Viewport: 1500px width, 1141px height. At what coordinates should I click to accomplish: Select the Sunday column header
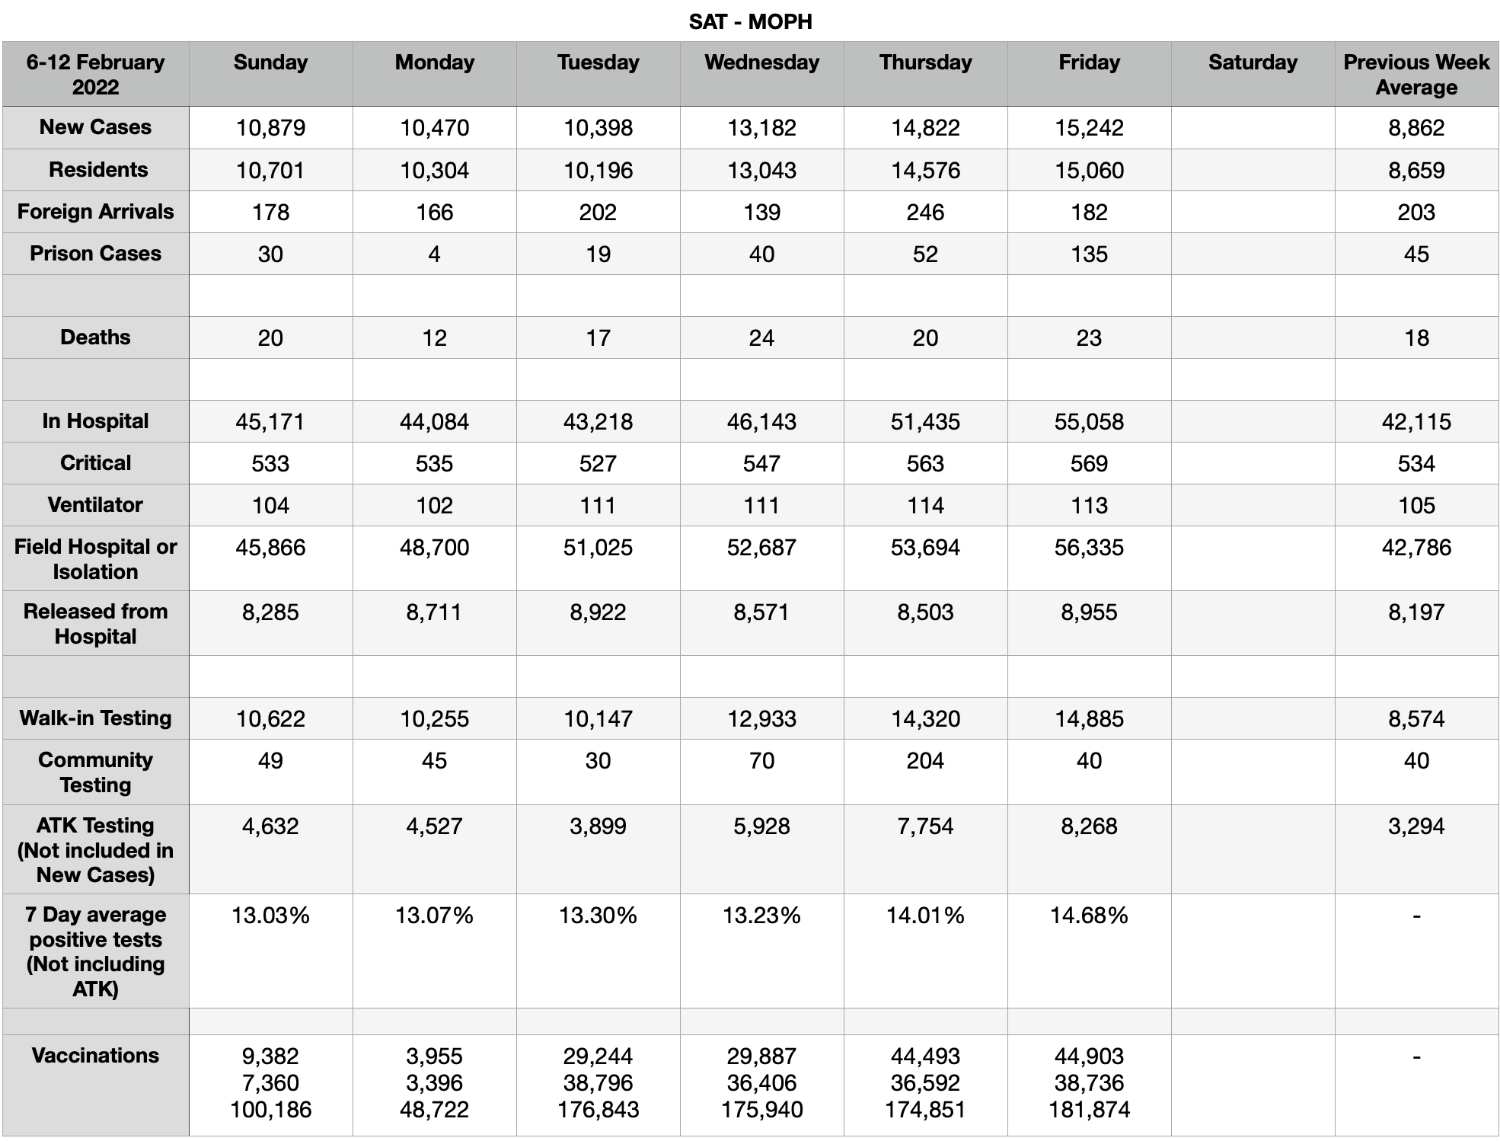(270, 63)
